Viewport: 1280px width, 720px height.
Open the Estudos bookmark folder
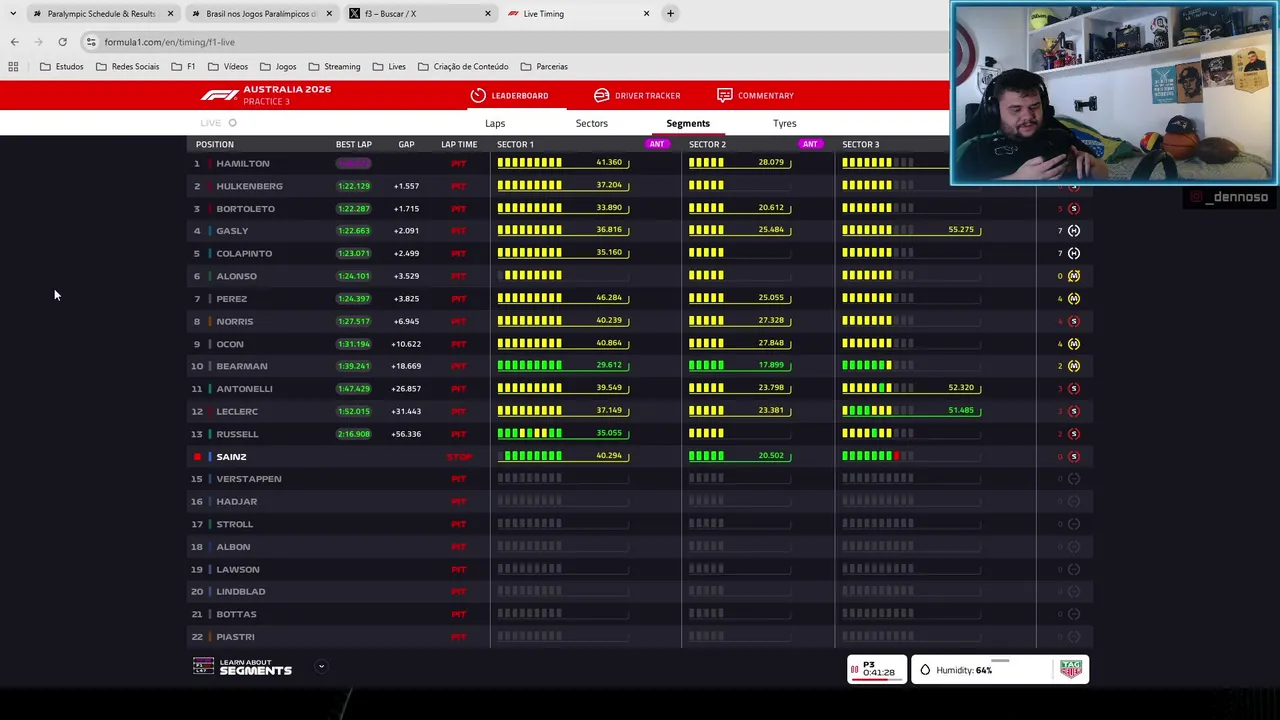(x=61, y=66)
